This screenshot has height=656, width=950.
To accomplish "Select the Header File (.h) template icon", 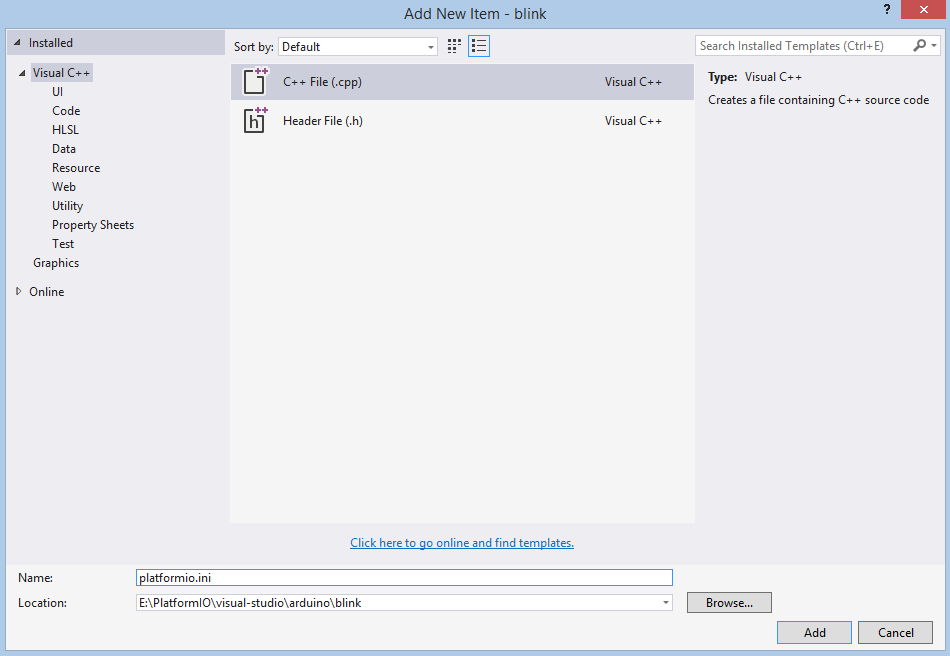I will (x=255, y=121).
